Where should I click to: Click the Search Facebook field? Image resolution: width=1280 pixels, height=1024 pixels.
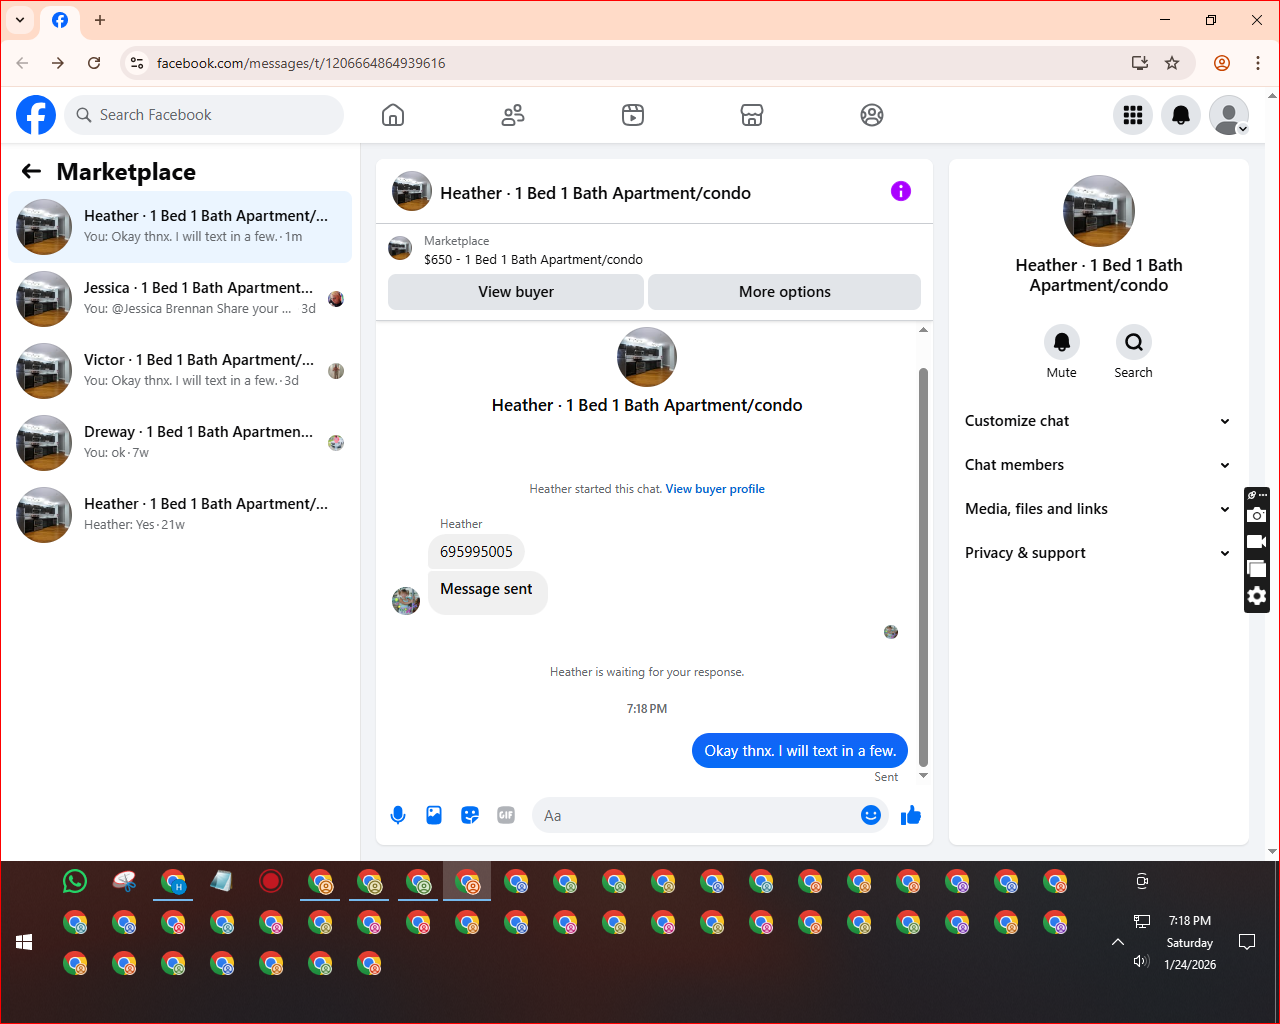click(x=204, y=115)
